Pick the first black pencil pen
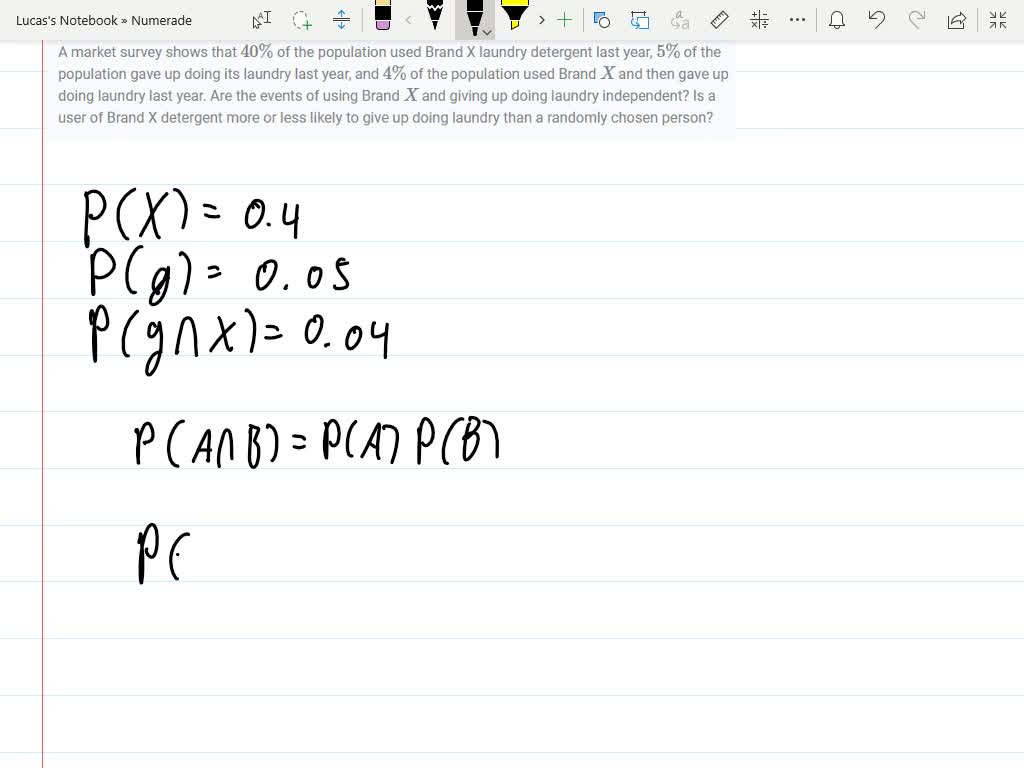 tap(435, 17)
